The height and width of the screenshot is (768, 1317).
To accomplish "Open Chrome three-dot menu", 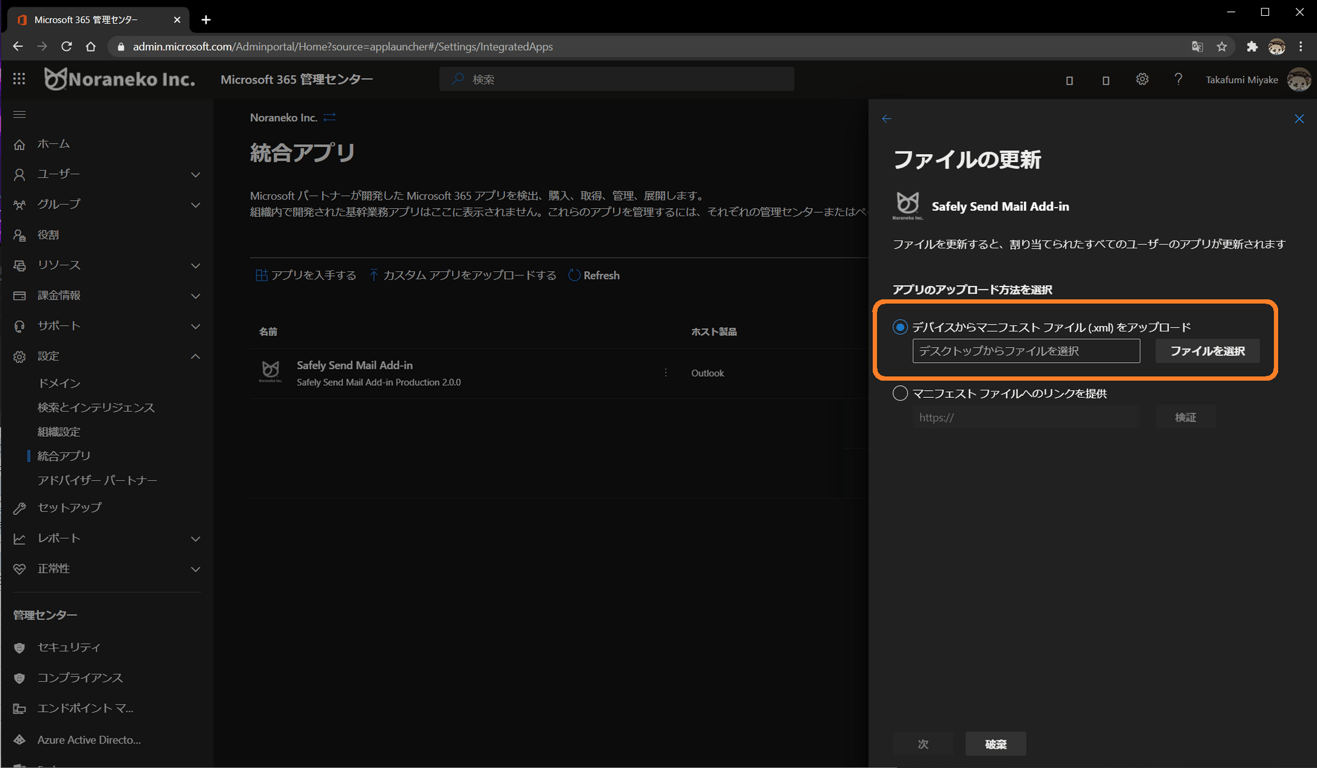I will click(1301, 47).
